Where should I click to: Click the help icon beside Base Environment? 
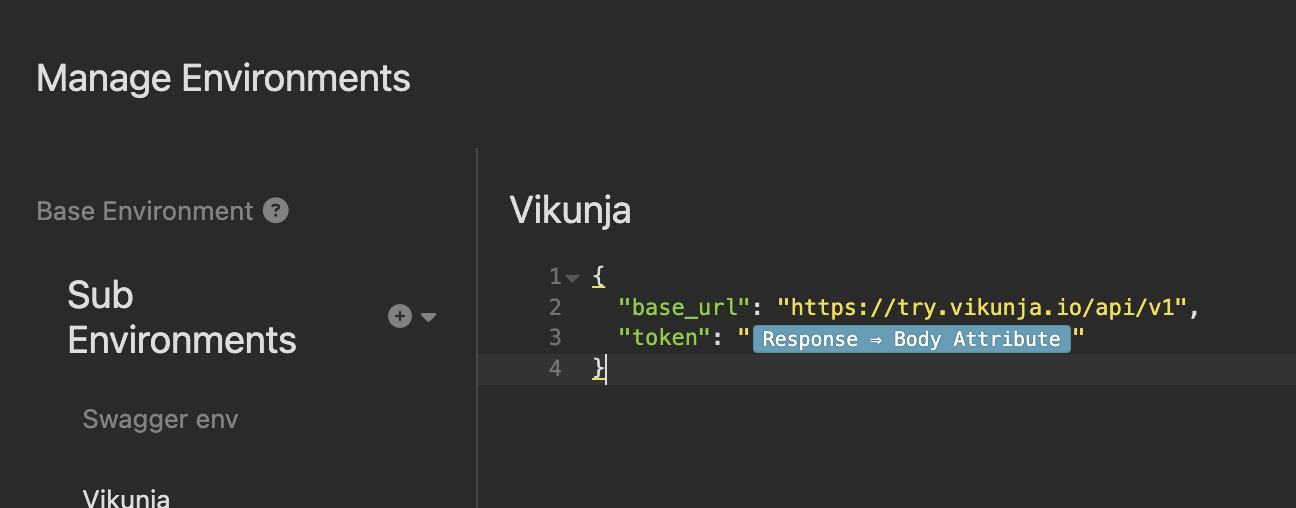(x=276, y=211)
